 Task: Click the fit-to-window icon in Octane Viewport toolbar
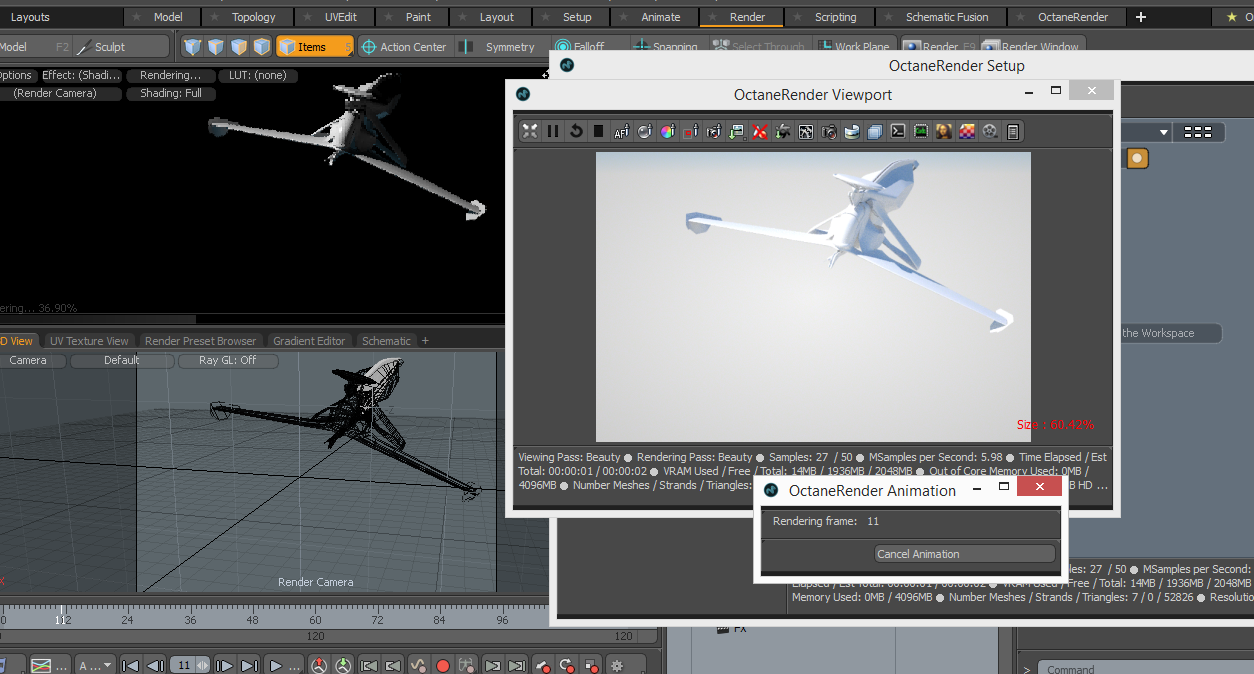coord(530,131)
